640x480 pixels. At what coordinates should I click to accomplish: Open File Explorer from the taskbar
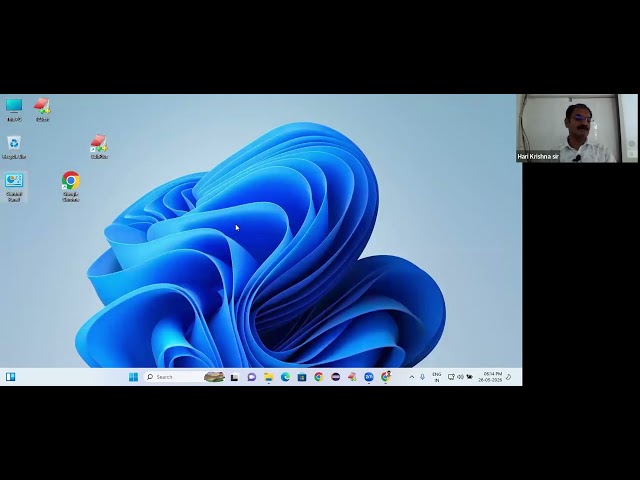(268, 377)
